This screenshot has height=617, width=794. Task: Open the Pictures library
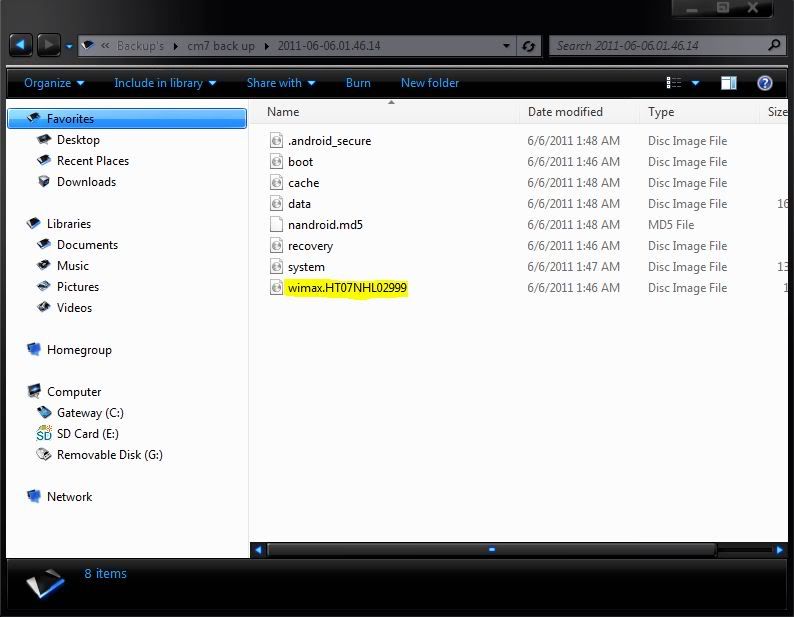(77, 287)
